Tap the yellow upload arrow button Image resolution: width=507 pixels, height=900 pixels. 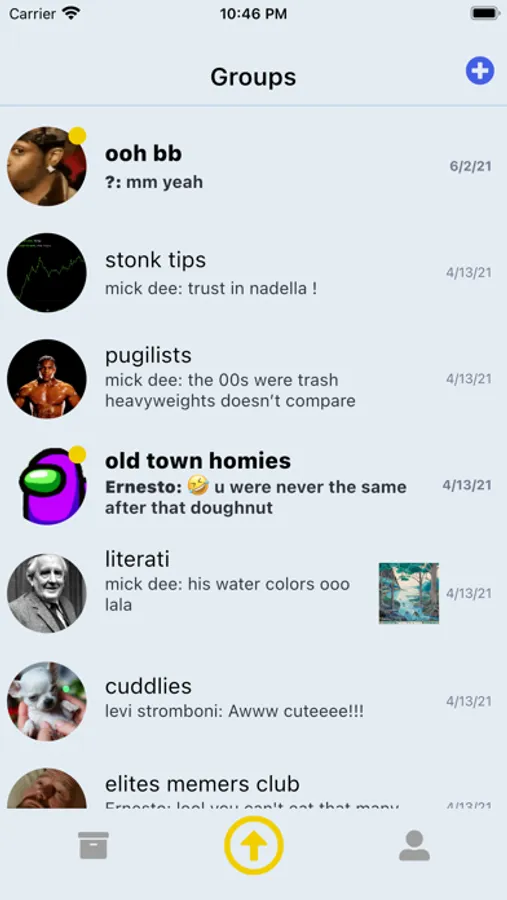[254, 845]
